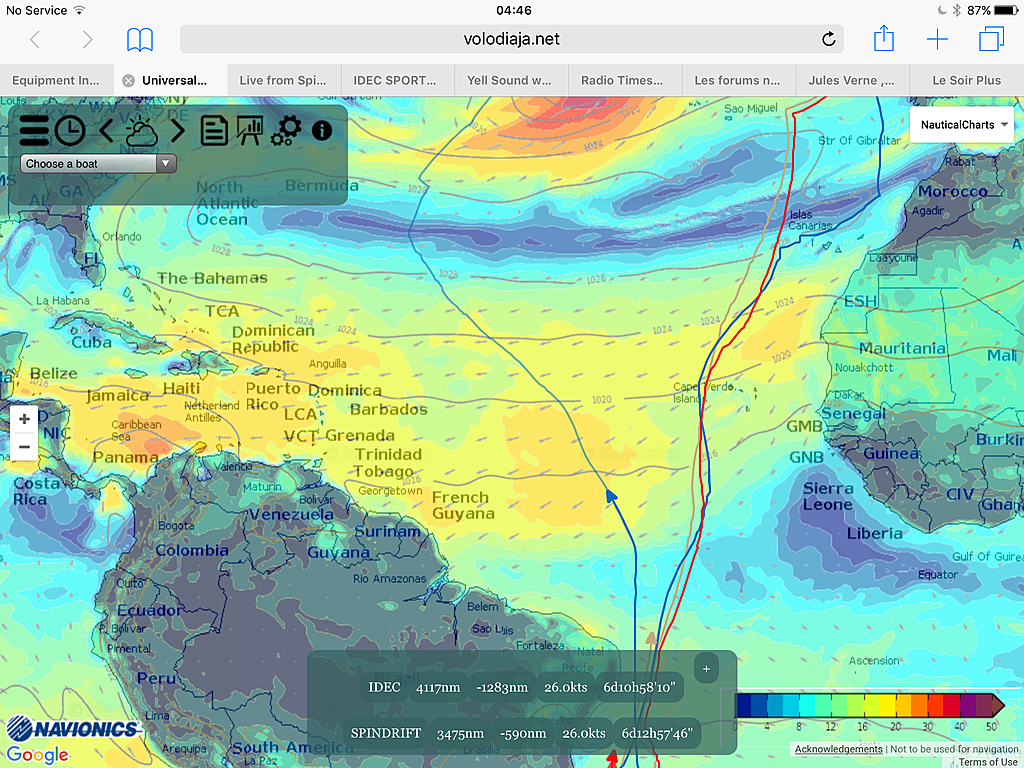1024x768 pixels.
Task: Open the chart presentation statistics icon
Action: 249,131
